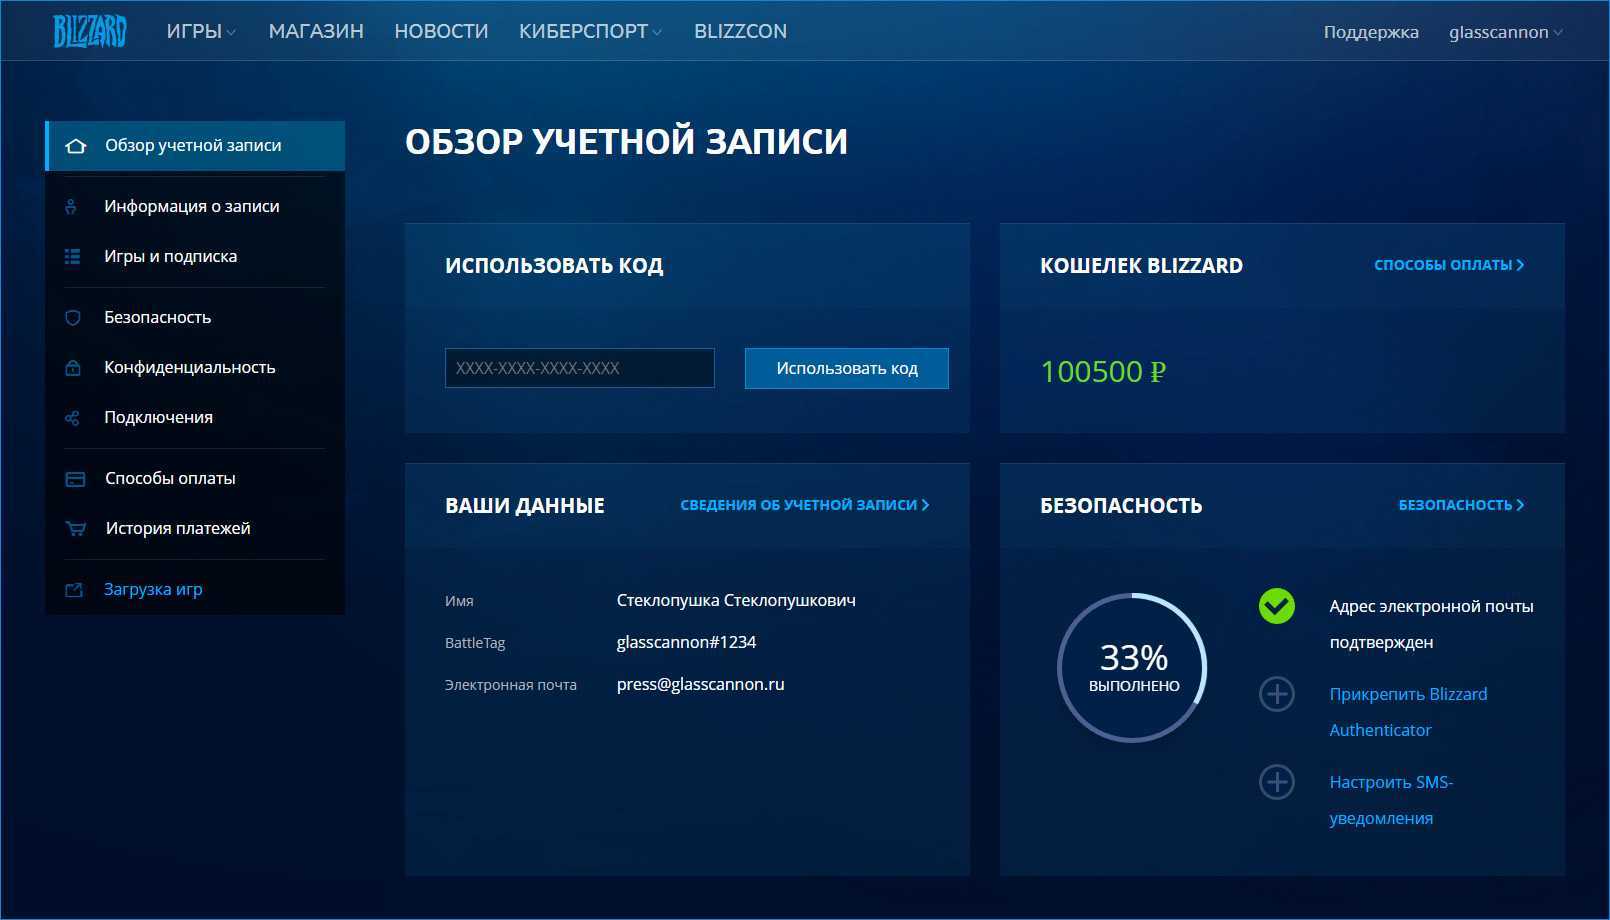Expand the ИГРЫ dropdown in top navigation
Viewport: 1610px width, 920px height.
[x=201, y=31]
